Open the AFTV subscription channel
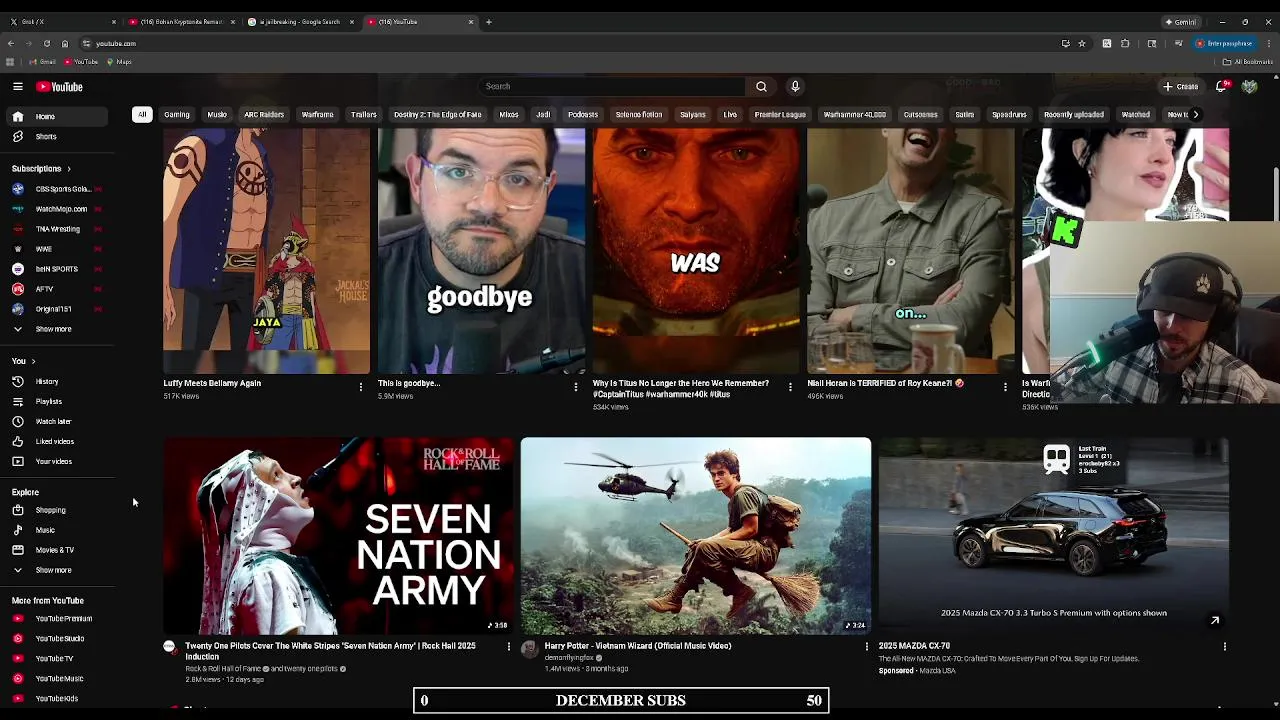 coord(44,289)
